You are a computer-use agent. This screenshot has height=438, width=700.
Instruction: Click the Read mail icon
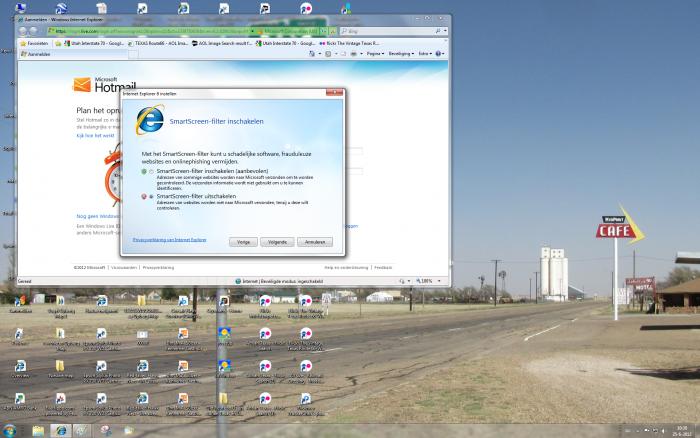[344, 54]
